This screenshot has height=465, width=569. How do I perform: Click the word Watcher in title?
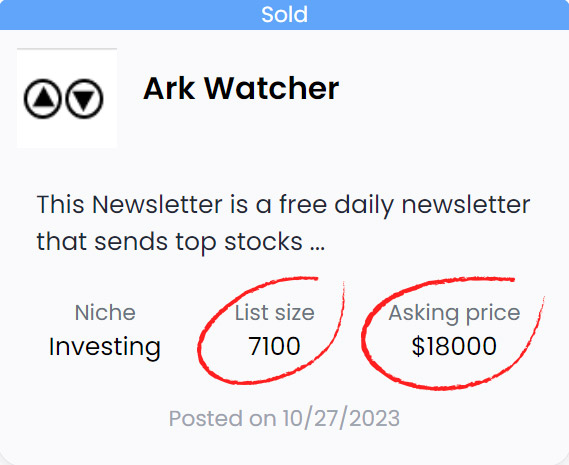[x=272, y=89]
